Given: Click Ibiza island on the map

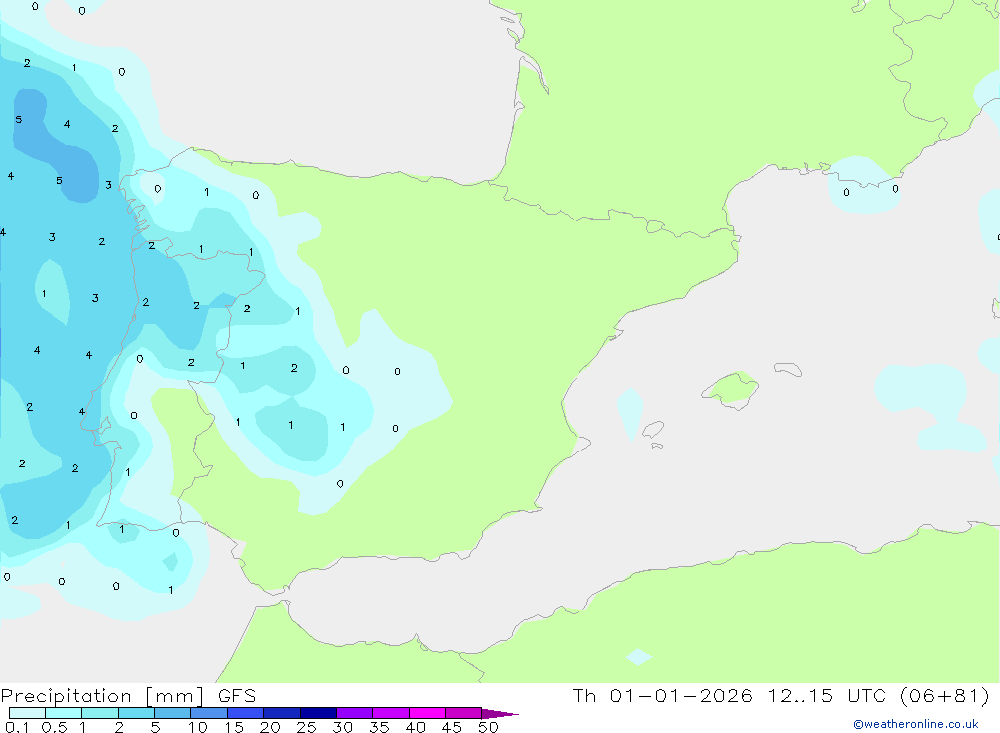Looking at the screenshot, I should coord(652,431).
